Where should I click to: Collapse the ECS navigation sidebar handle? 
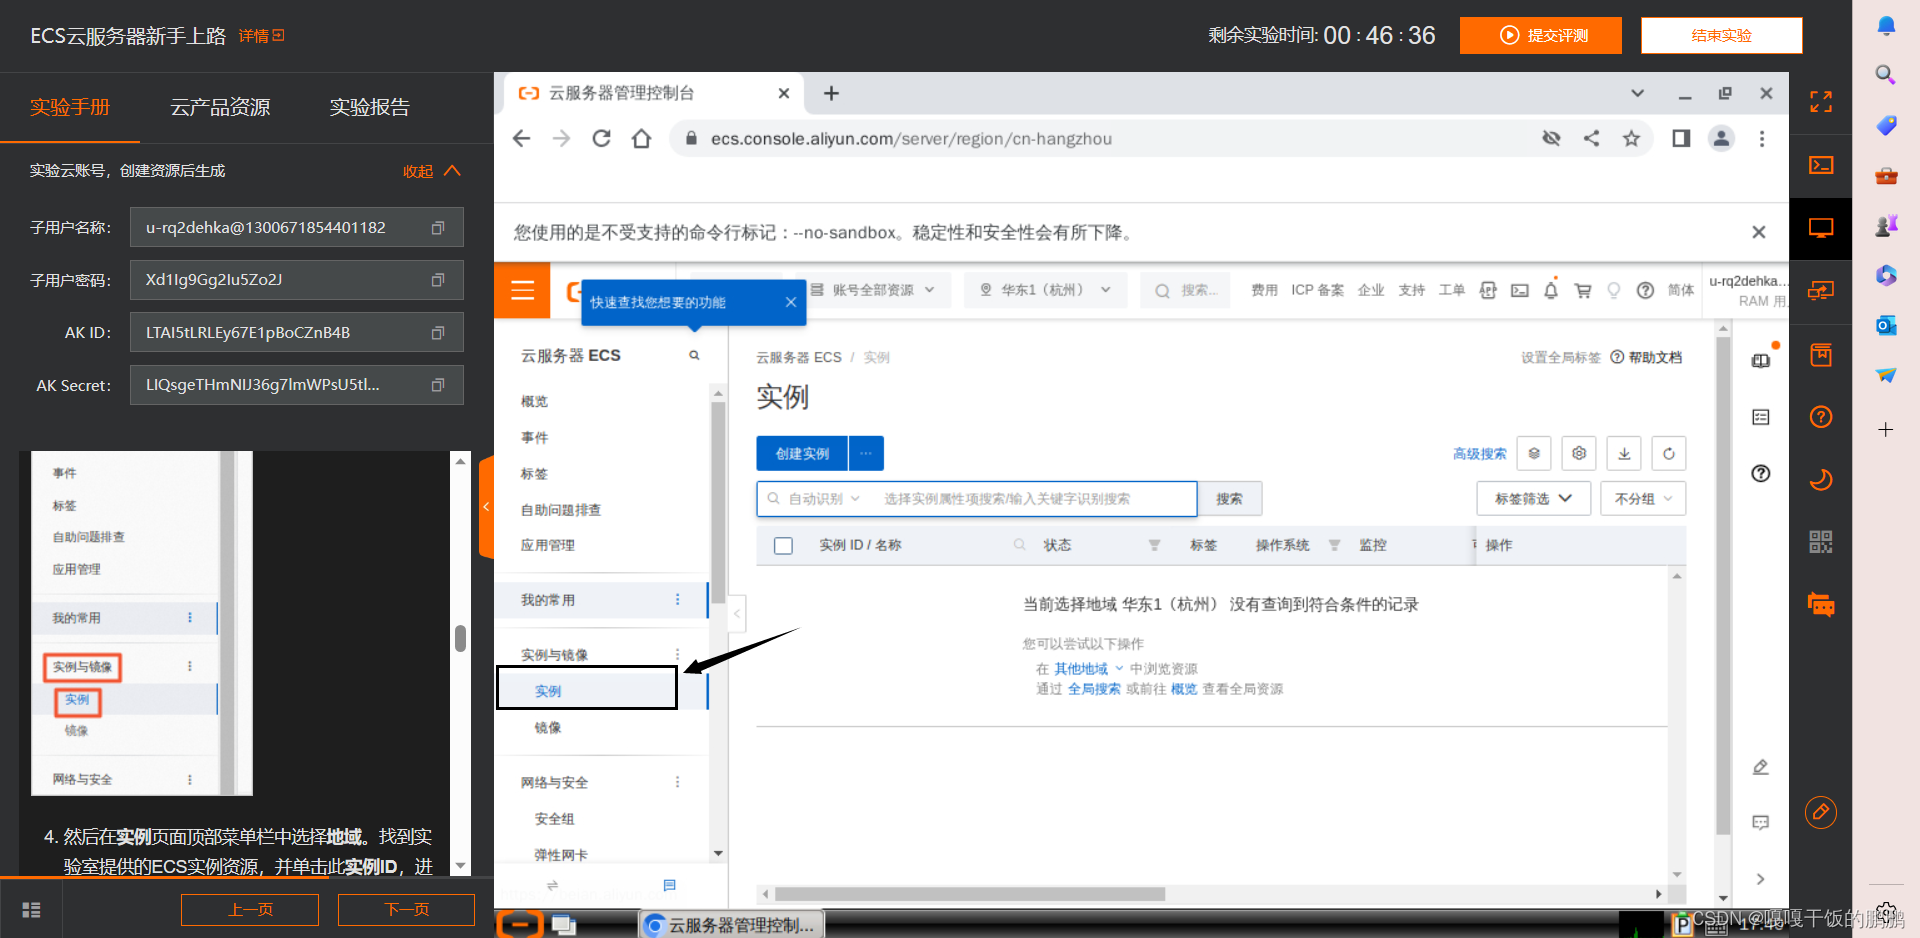(737, 613)
